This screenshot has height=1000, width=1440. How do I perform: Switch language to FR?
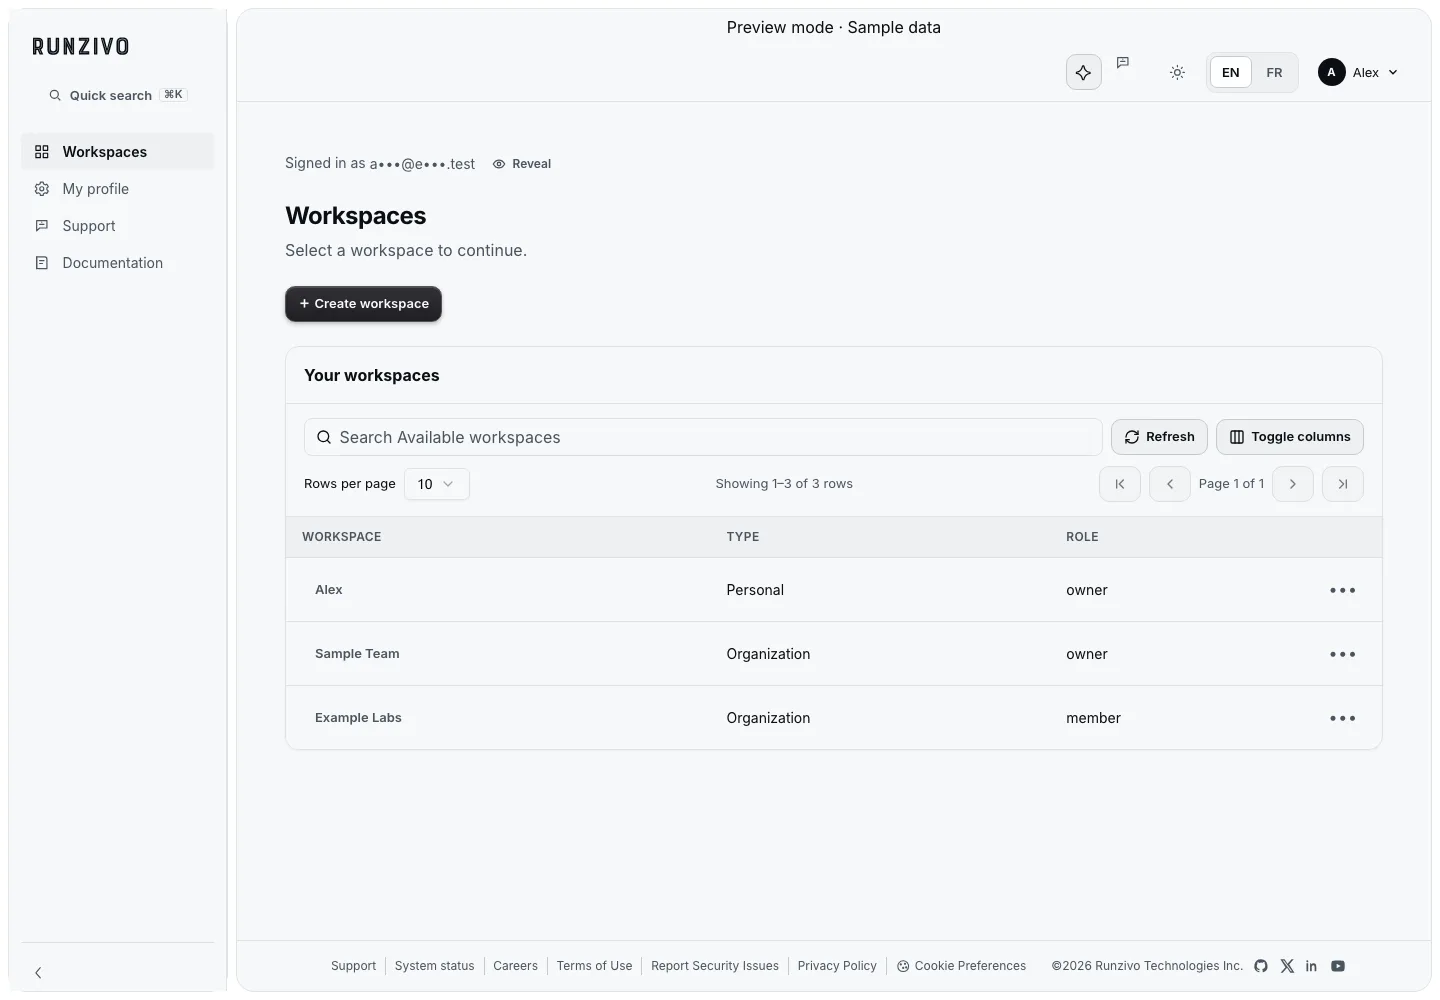(1274, 72)
